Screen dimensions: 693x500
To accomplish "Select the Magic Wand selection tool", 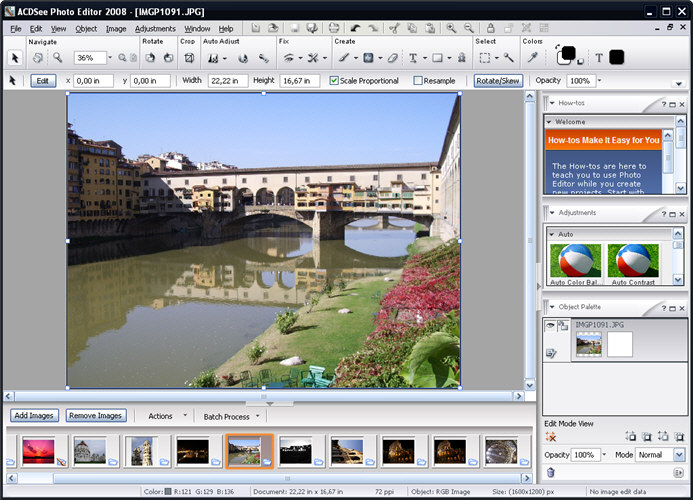I will (509, 58).
